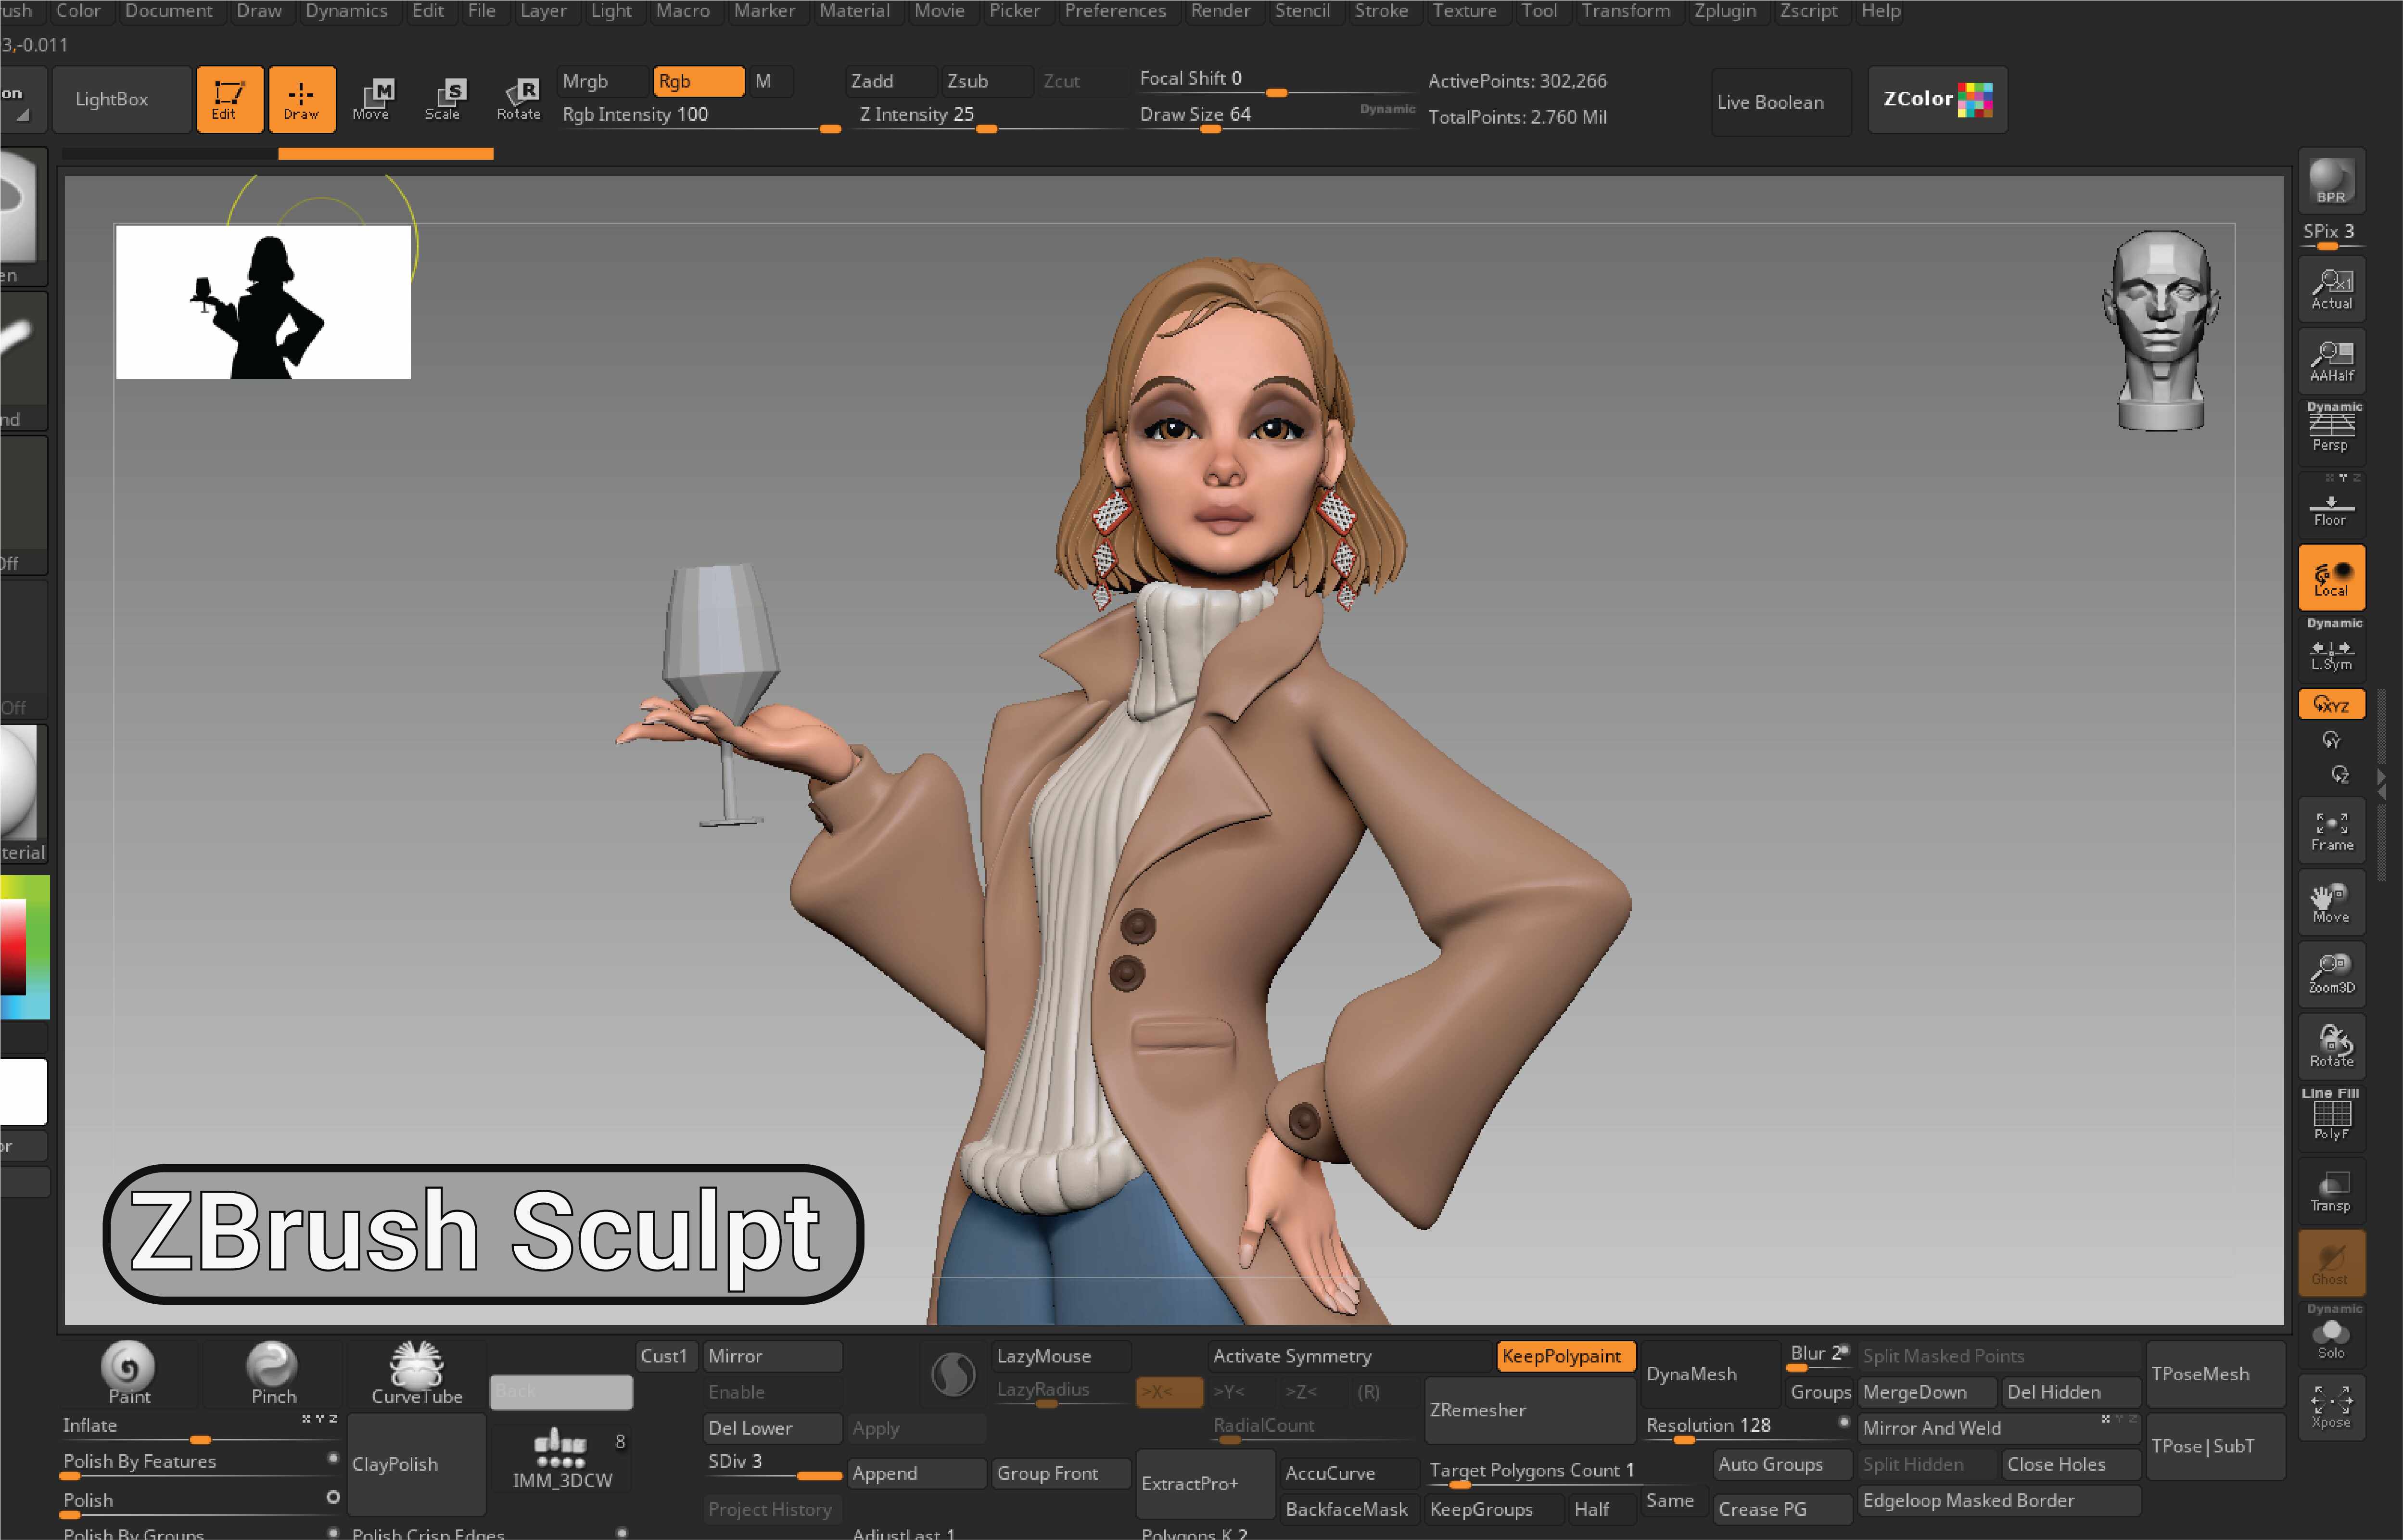Click the DynaMesh Resolution 128 slider
The height and width of the screenshot is (1540, 2403).
click(1747, 1427)
